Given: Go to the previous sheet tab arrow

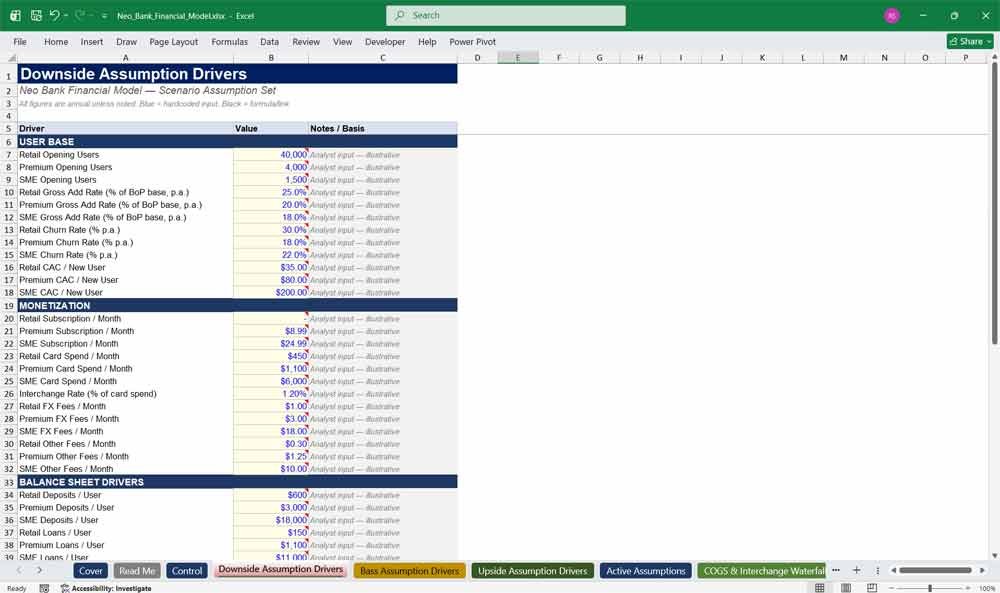Looking at the screenshot, I should [20, 571].
